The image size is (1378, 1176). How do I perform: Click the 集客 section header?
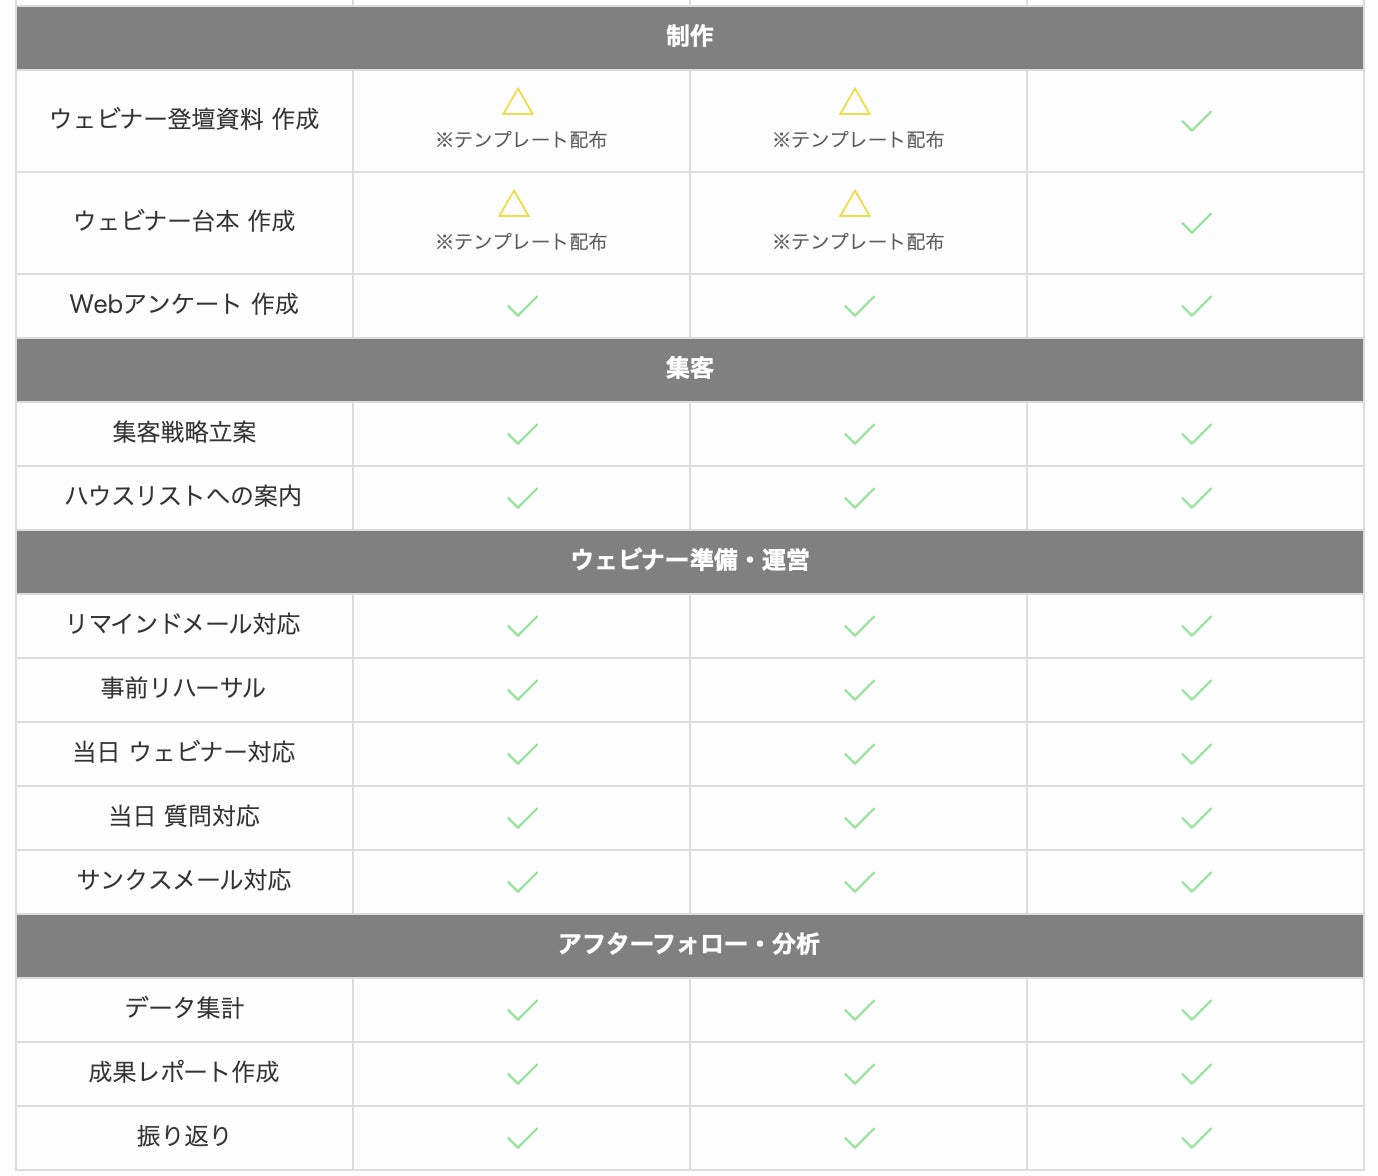click(689, 369)
